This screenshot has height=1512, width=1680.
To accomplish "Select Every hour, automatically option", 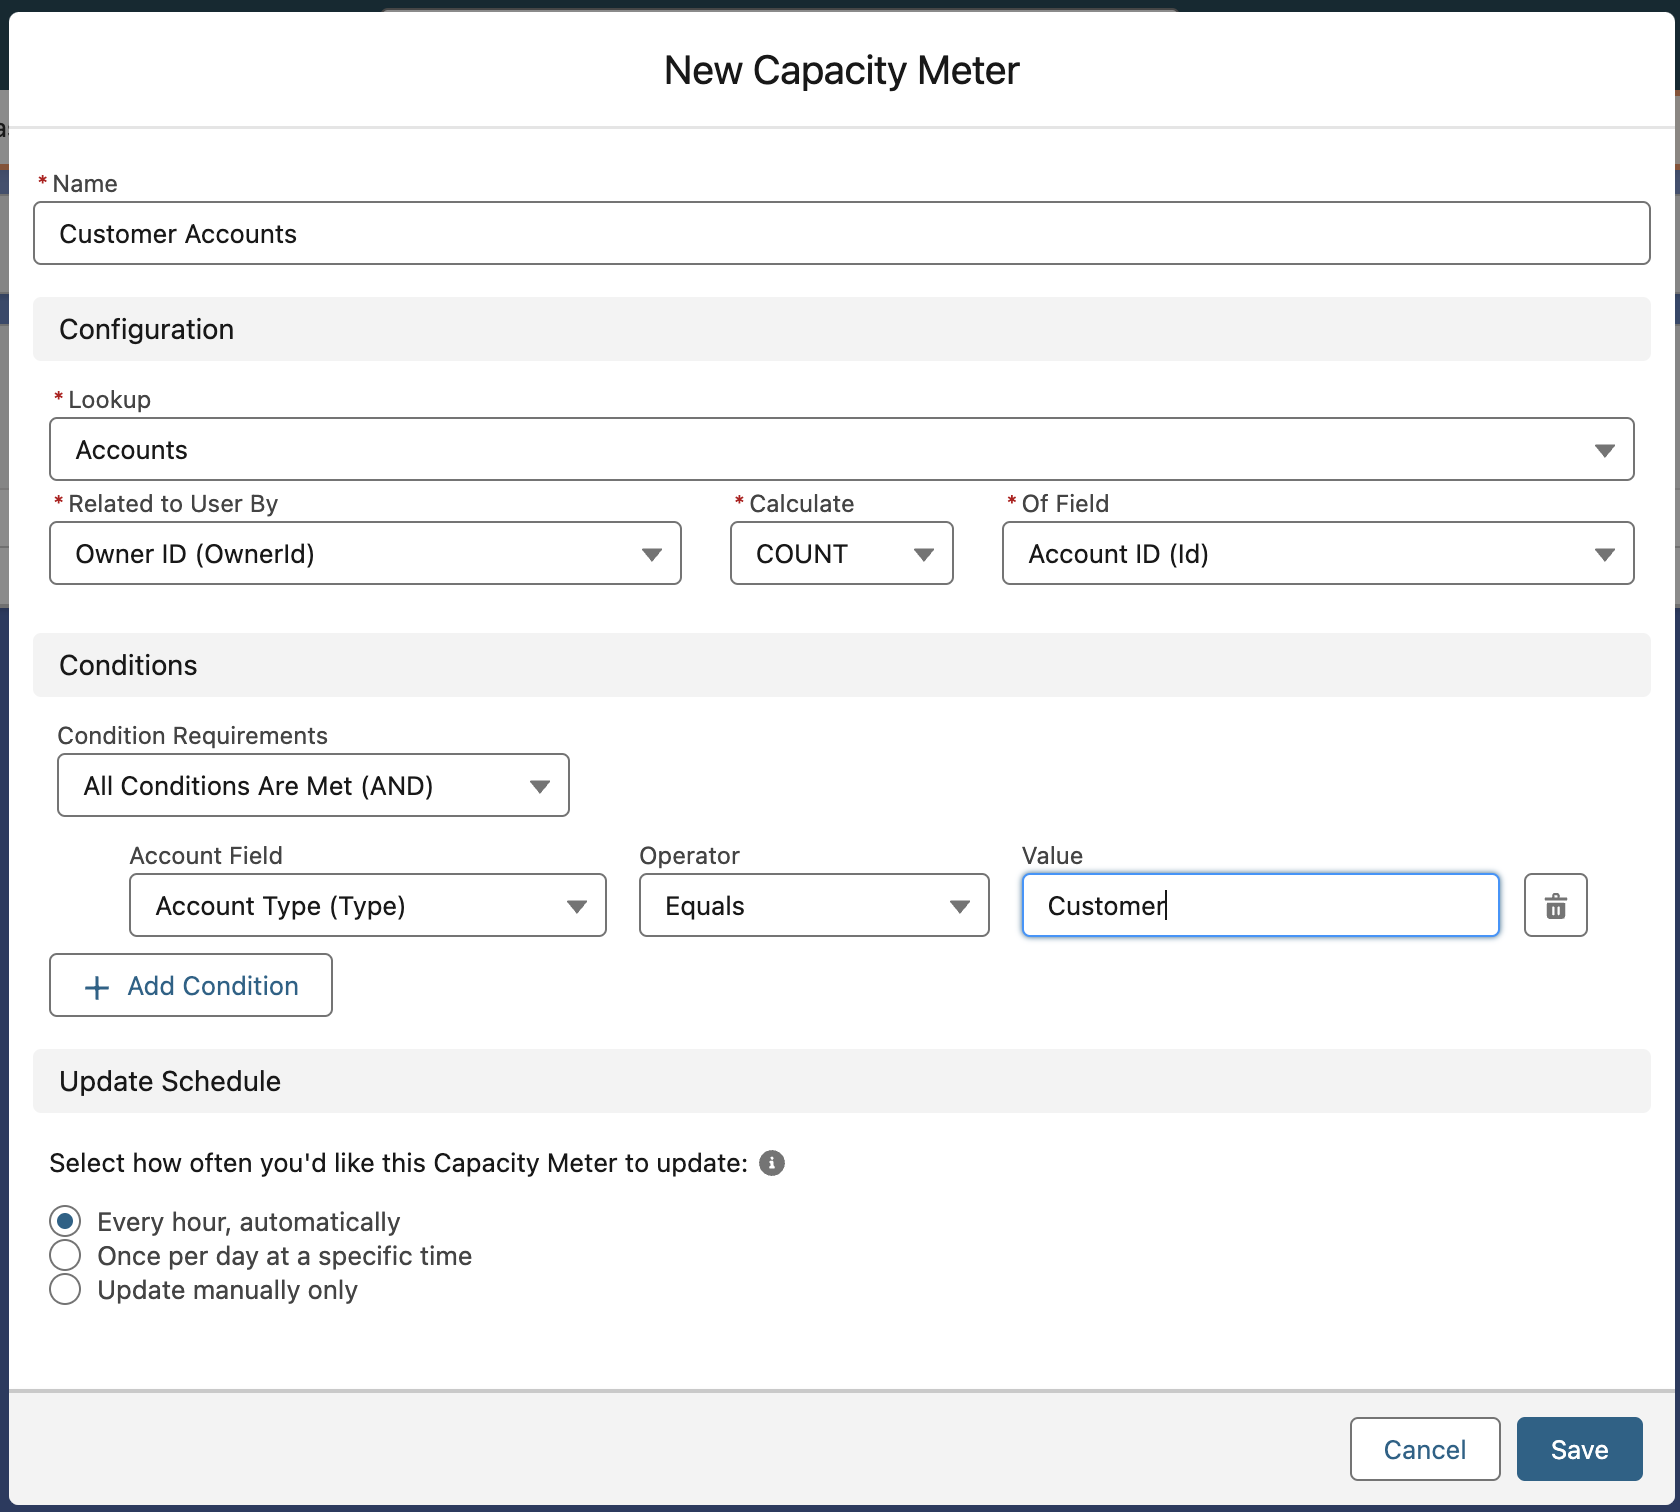I will (66, 1221).
